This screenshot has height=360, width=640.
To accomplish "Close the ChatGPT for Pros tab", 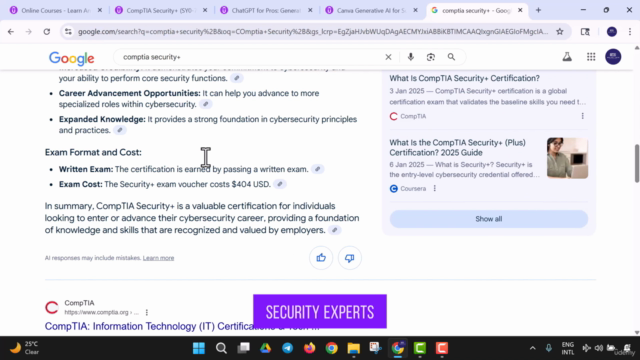I will coord(310,10).
